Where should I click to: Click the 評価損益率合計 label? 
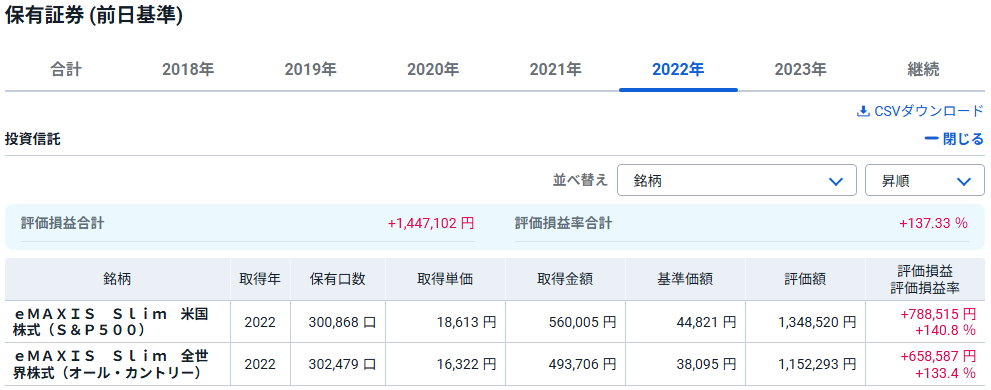click(x=563, y=223)
